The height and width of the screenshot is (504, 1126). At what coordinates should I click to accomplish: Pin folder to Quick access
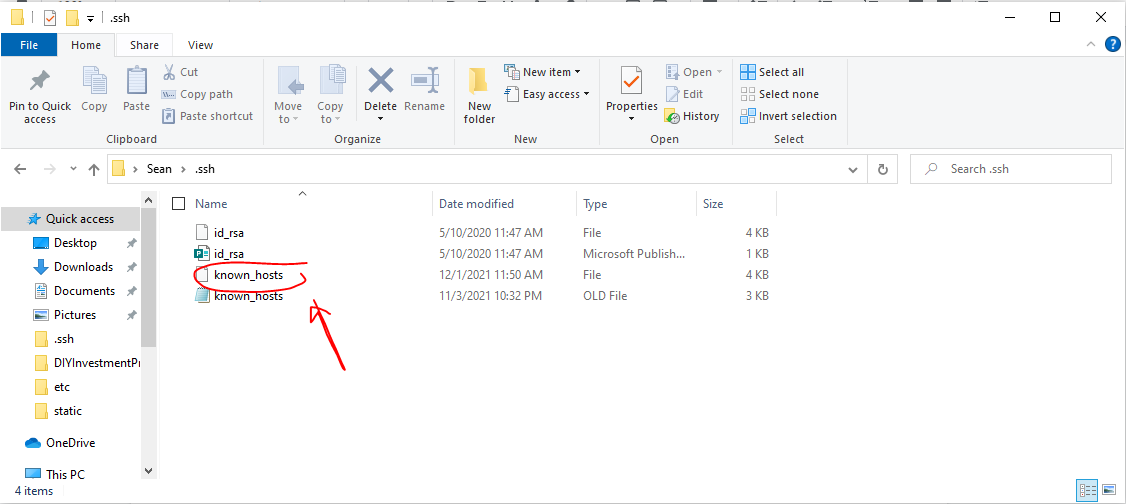pos(39,96)
